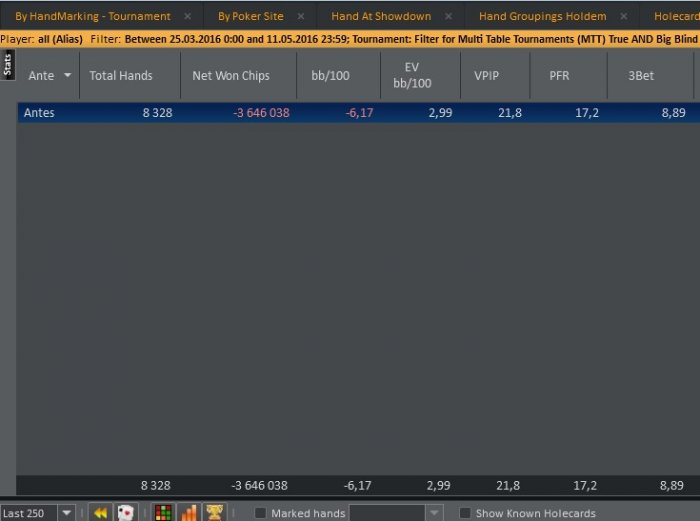The image size is (700, 521).
Task: Enable Show Known Holecards checkbox
Action: (x=465, y=513)
